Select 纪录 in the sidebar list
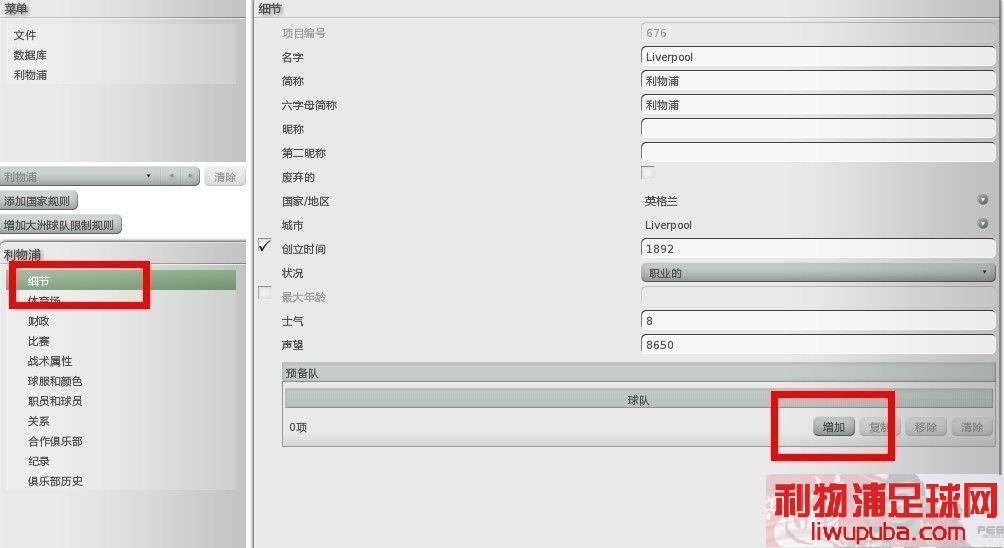 pyautogui.click(x=38, y=461)
